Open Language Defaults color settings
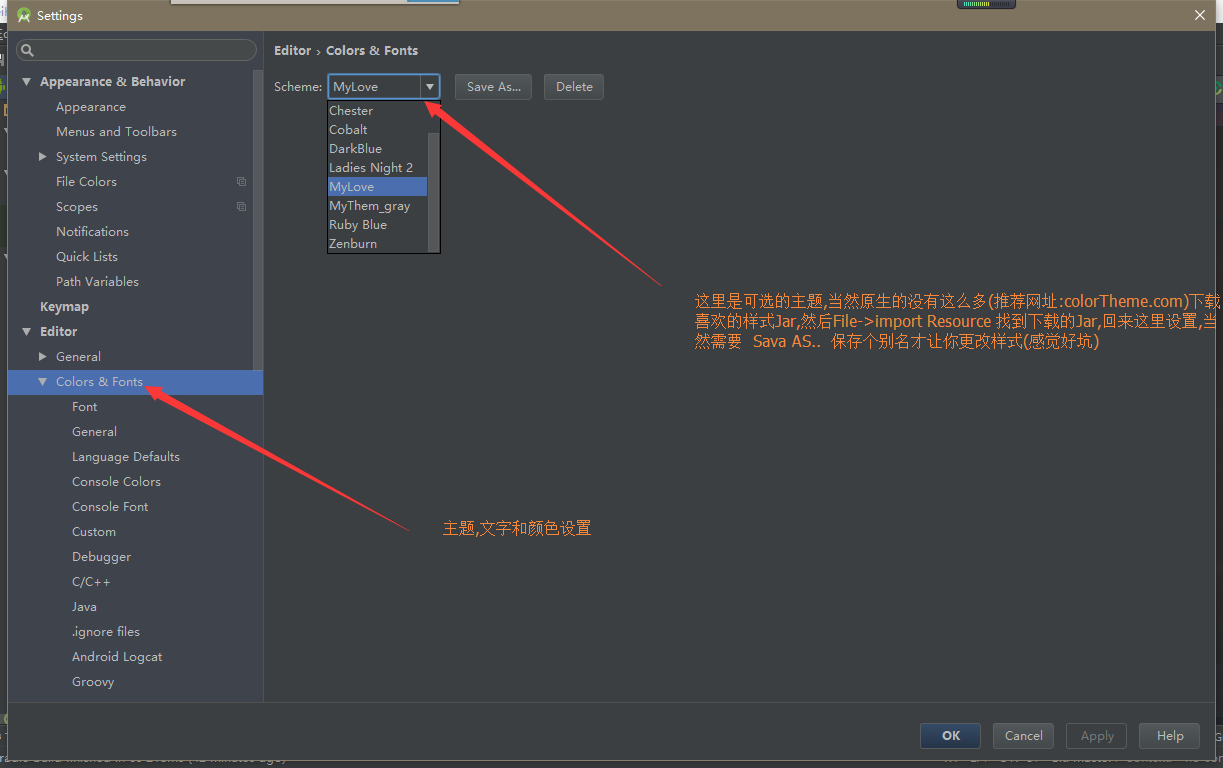Viewport: 1223px width, 768px height. coord(126,457)
